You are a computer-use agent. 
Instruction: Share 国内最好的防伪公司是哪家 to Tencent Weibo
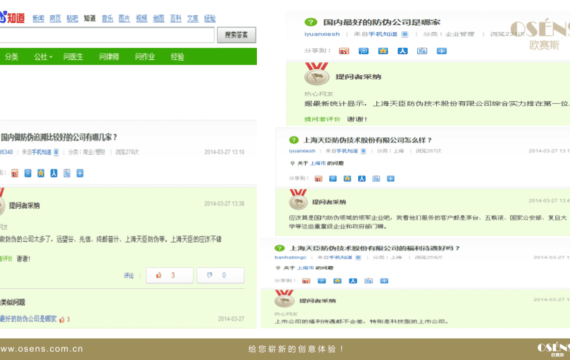coord(364,51)
